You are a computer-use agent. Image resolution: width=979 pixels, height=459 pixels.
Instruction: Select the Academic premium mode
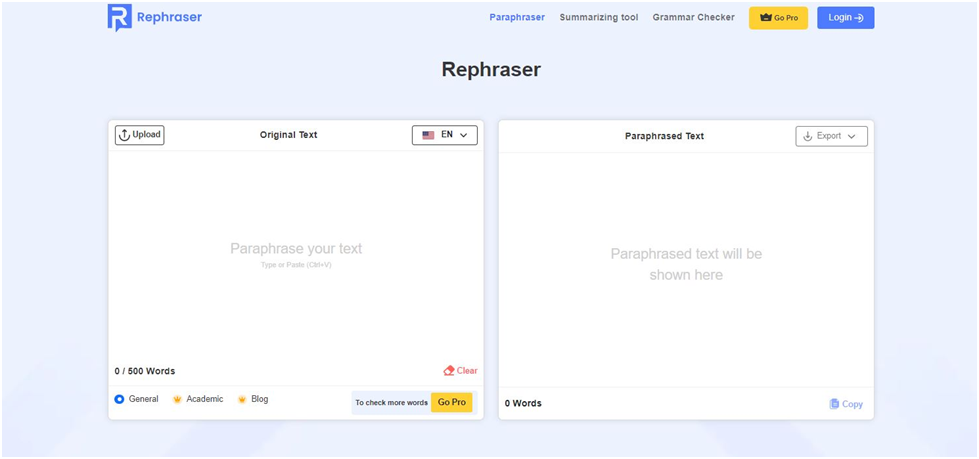(198, 399)
